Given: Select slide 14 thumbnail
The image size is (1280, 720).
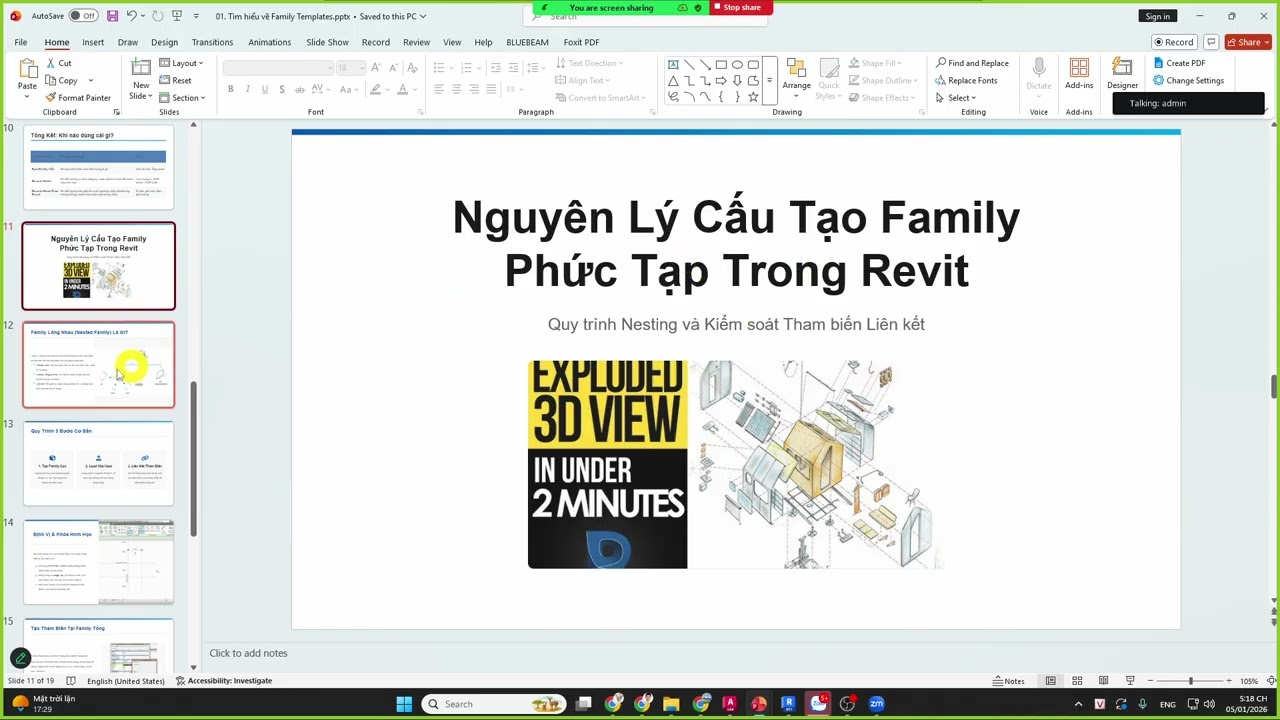Looking at the screenshot, I should 99,562.
